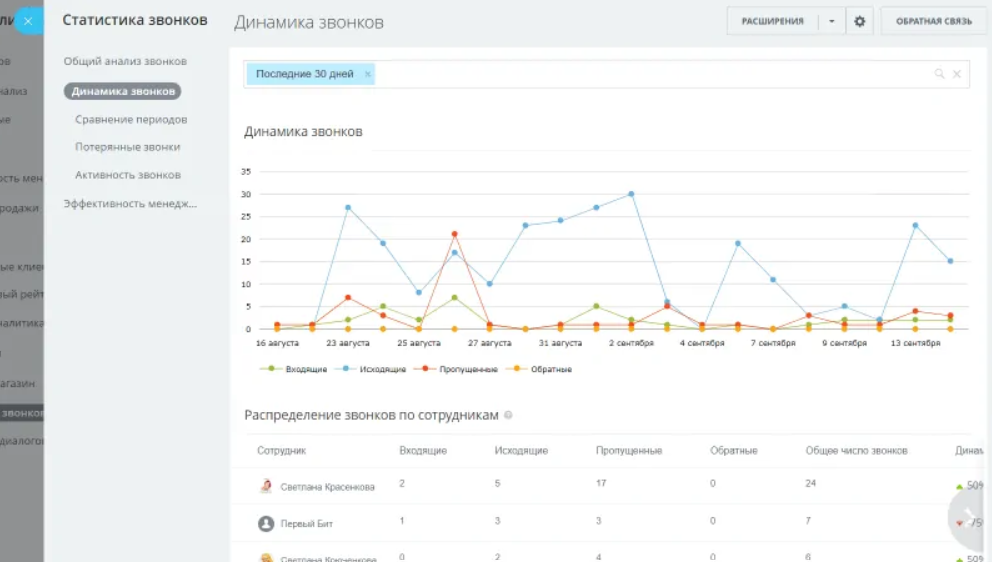
Task: Remove the 'Последние 30 дней' filter tag
Action: (367, 74)
